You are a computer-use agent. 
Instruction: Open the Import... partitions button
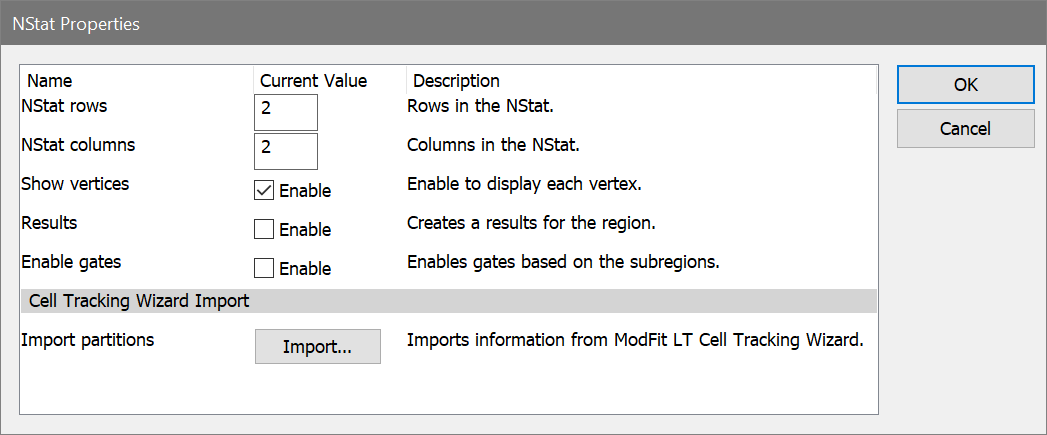(317, 347)
